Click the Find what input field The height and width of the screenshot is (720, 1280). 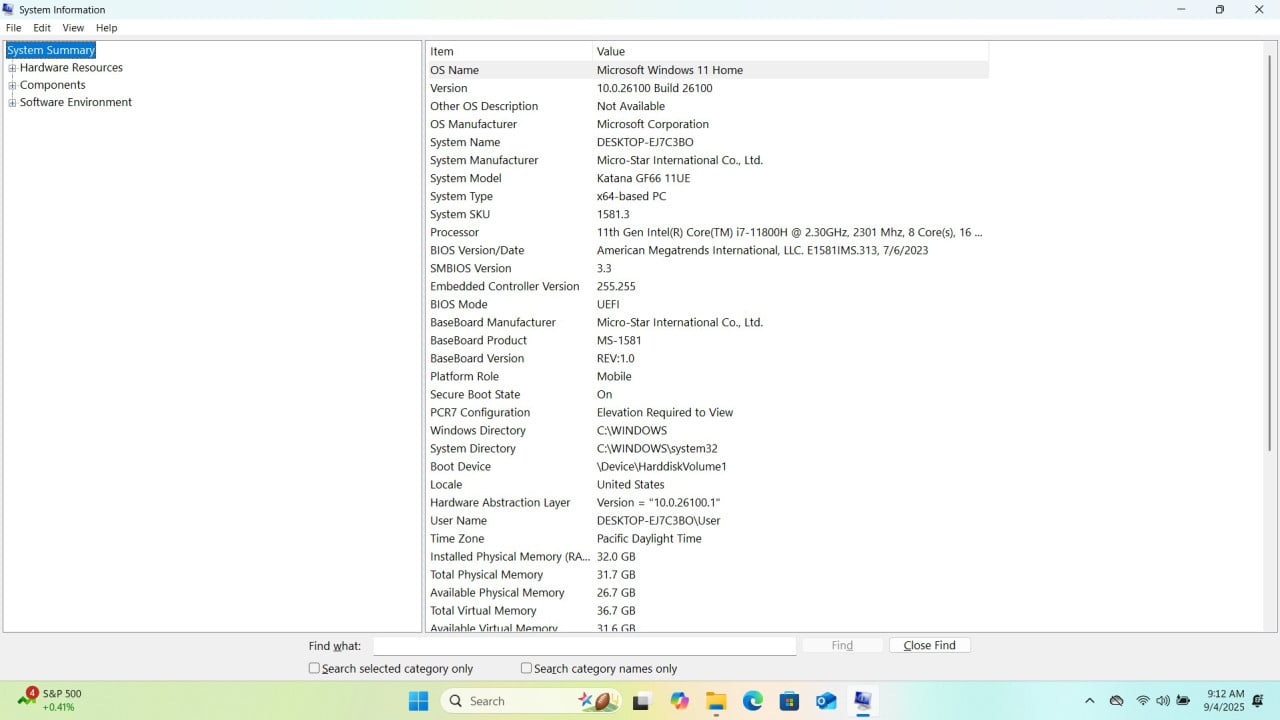click(584, 646)
